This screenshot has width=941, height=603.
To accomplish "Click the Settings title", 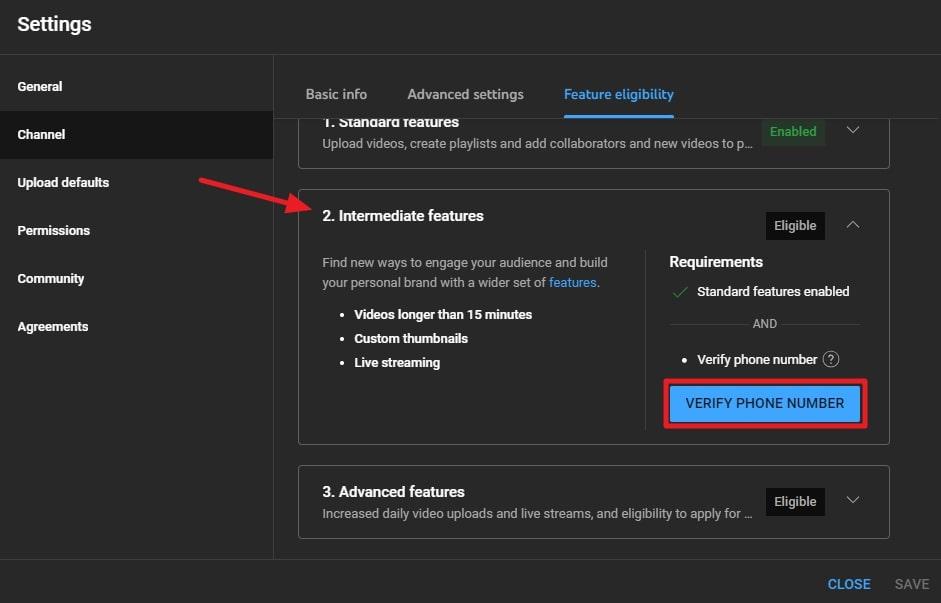I will [54, 24].
